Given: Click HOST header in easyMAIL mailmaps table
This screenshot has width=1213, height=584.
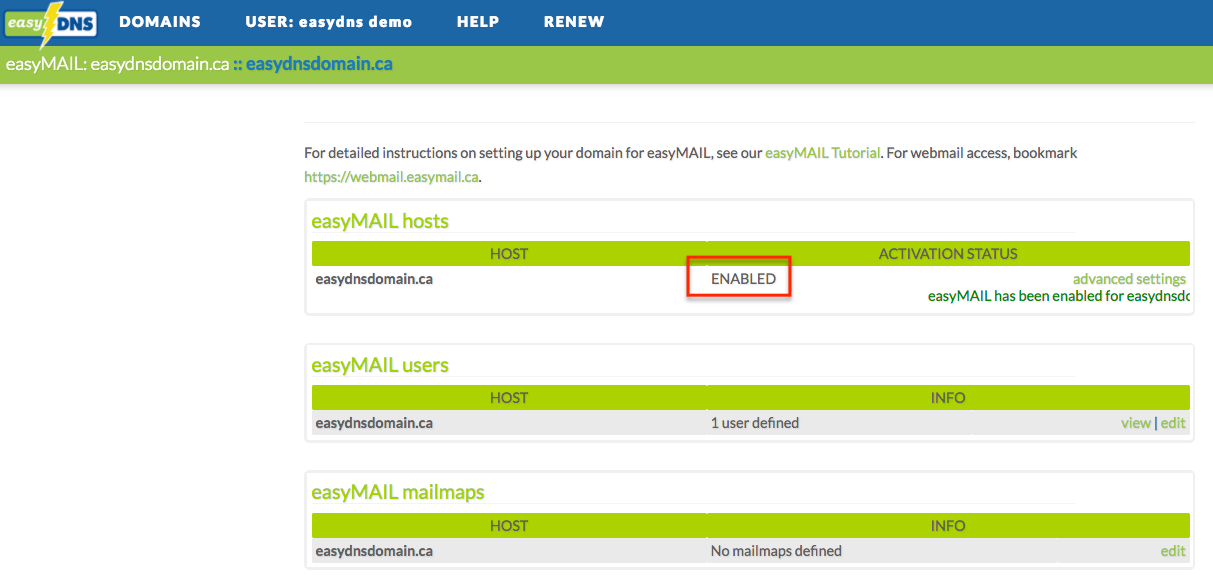Looking at the screenshot, I should (509, 526).
